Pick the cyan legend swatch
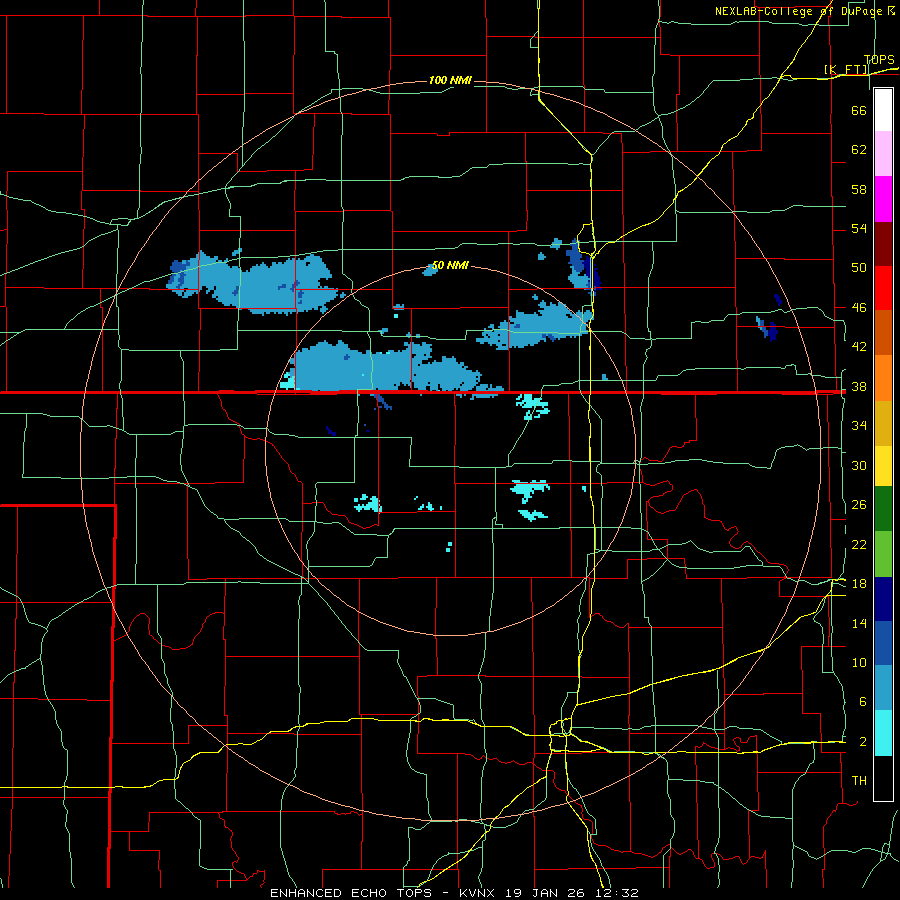Screen dimensions: 900x900 point(883,733)
